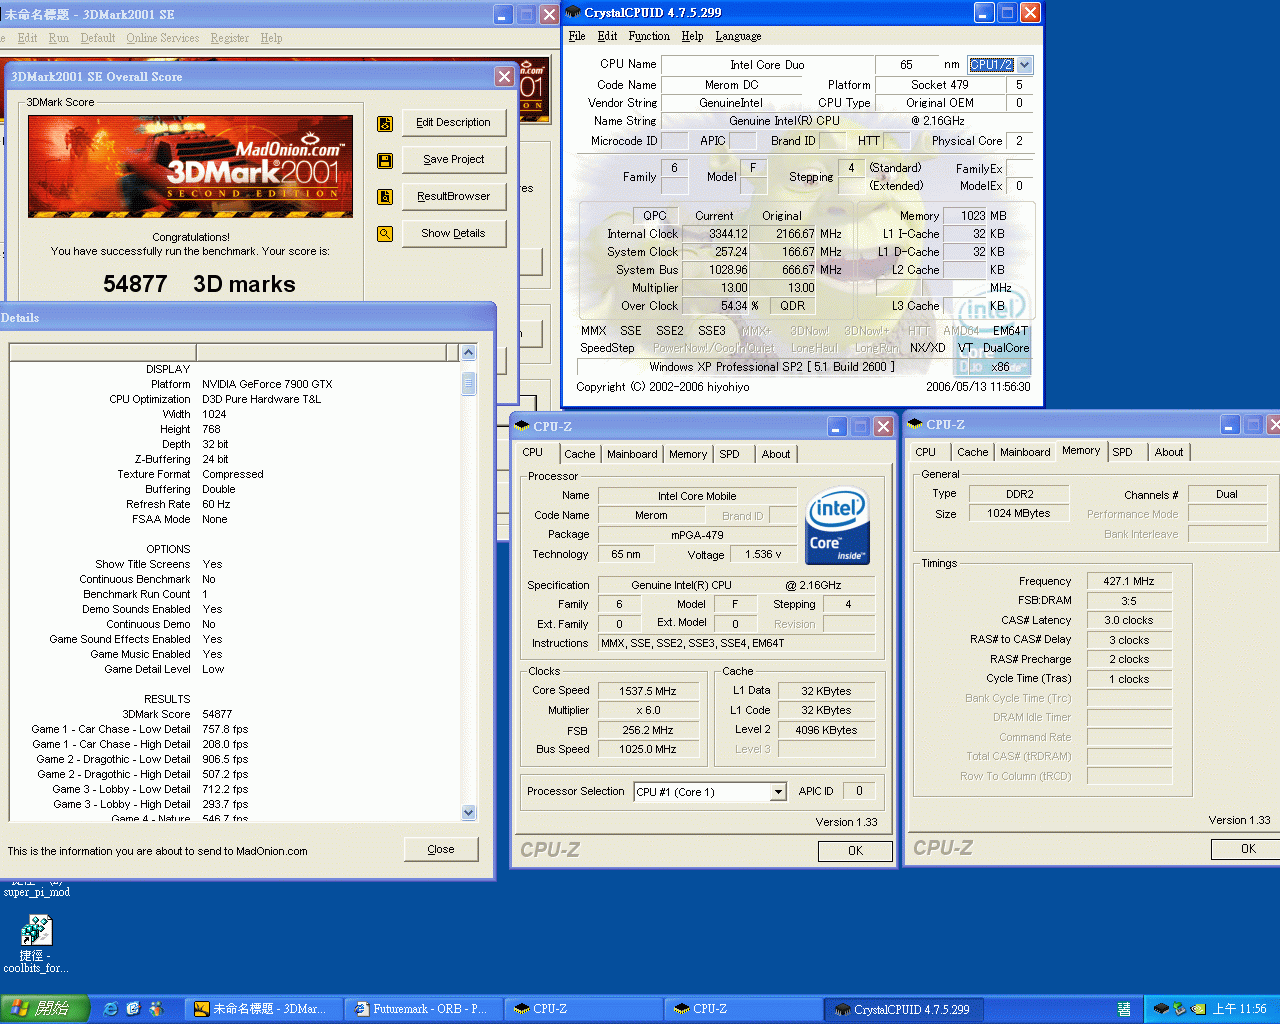
Task: Open CrystalCPUID Function menu
Action: click(649, 36)
